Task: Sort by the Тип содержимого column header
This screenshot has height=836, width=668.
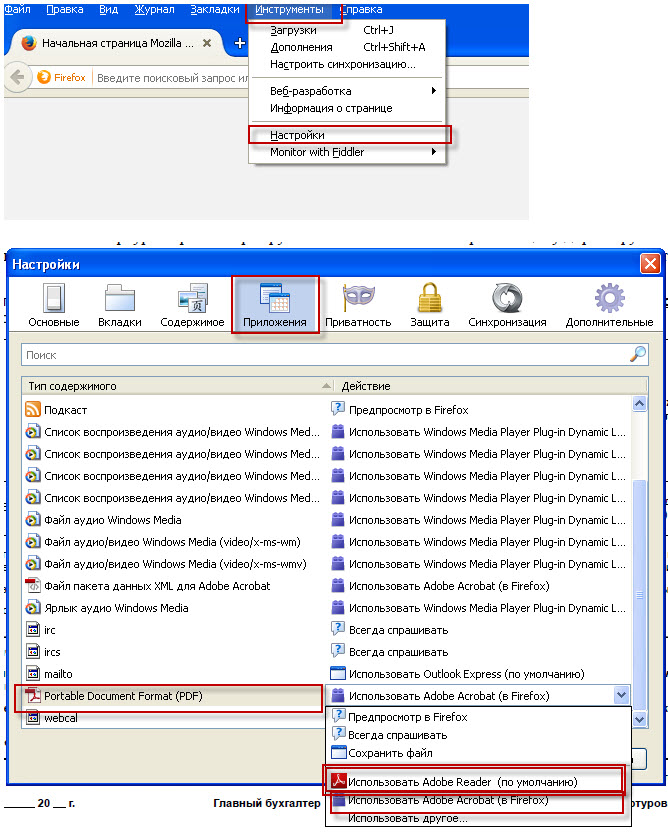Action: point(178,385)
